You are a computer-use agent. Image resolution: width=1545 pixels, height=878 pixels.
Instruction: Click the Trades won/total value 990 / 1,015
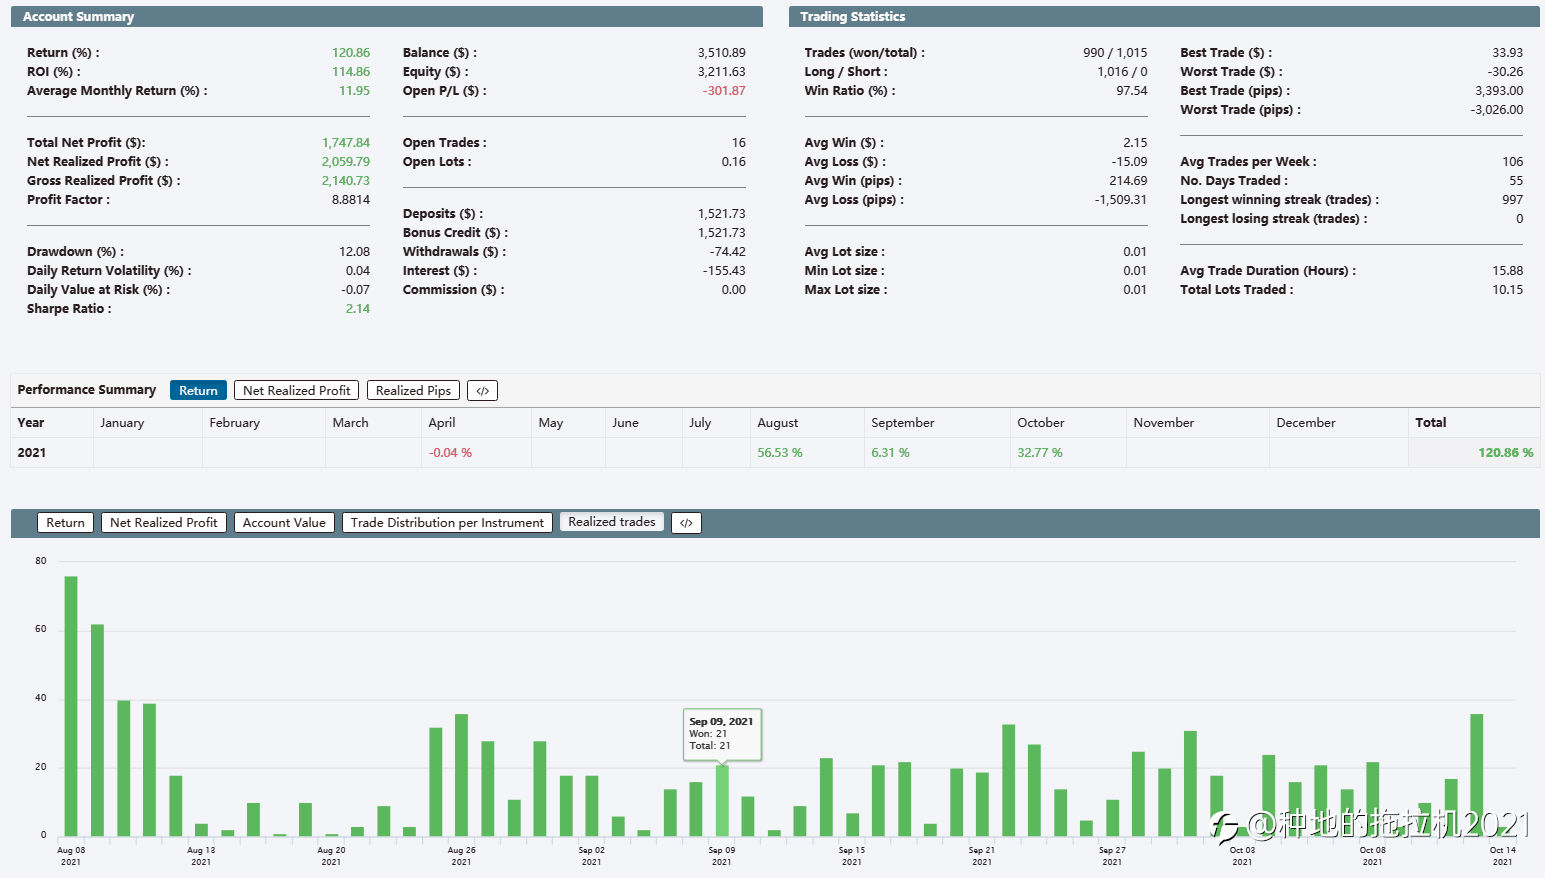[x=1115, y=53]
